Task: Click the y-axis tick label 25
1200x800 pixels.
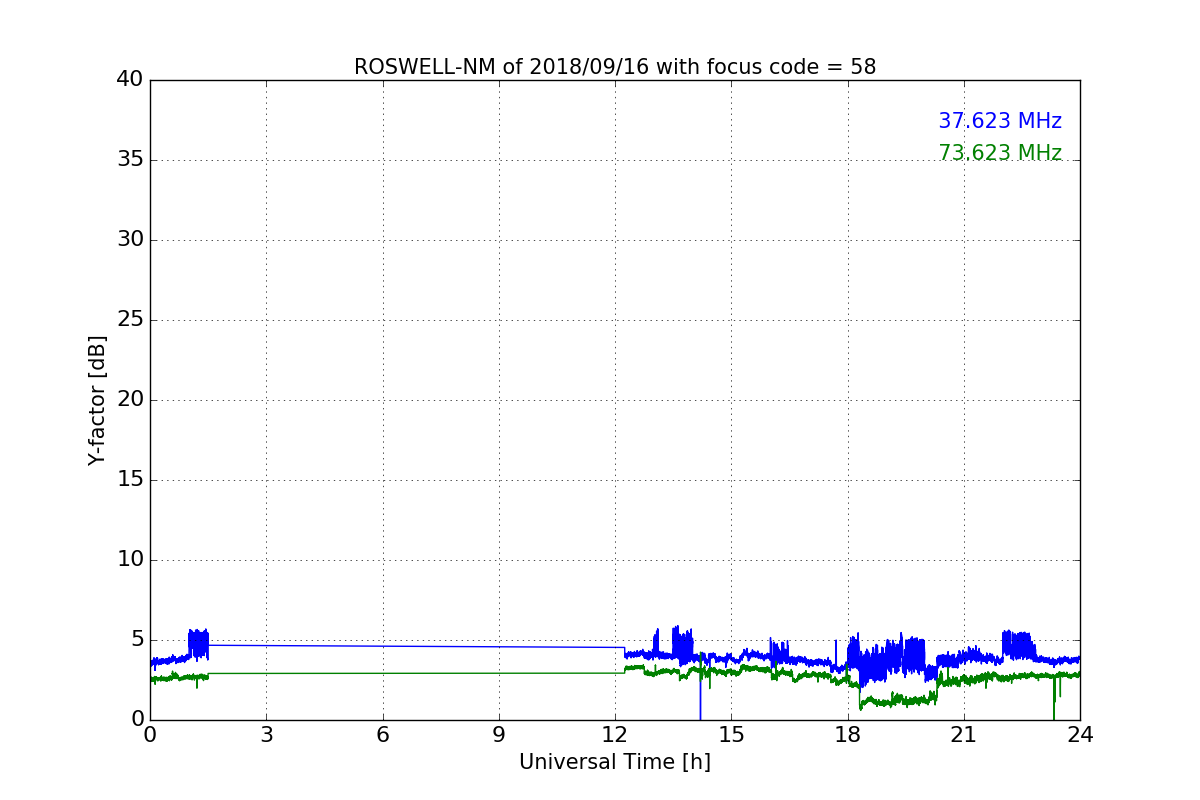Action: click(130, 320)
